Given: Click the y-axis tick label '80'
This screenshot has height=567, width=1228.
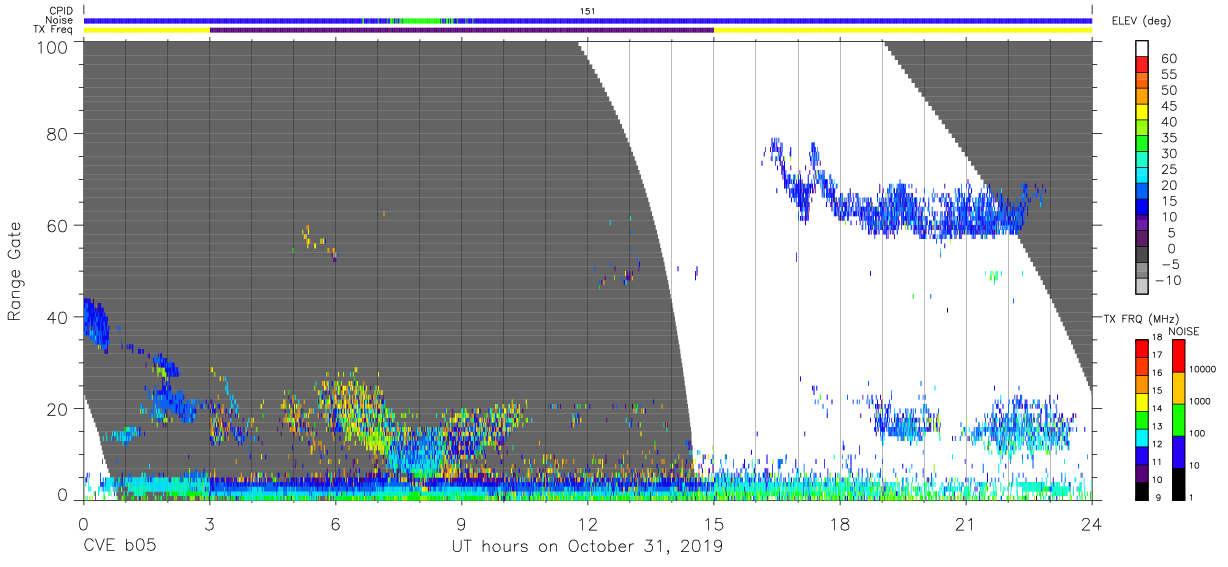Looking at the screenshot, I should click(58, 134).
